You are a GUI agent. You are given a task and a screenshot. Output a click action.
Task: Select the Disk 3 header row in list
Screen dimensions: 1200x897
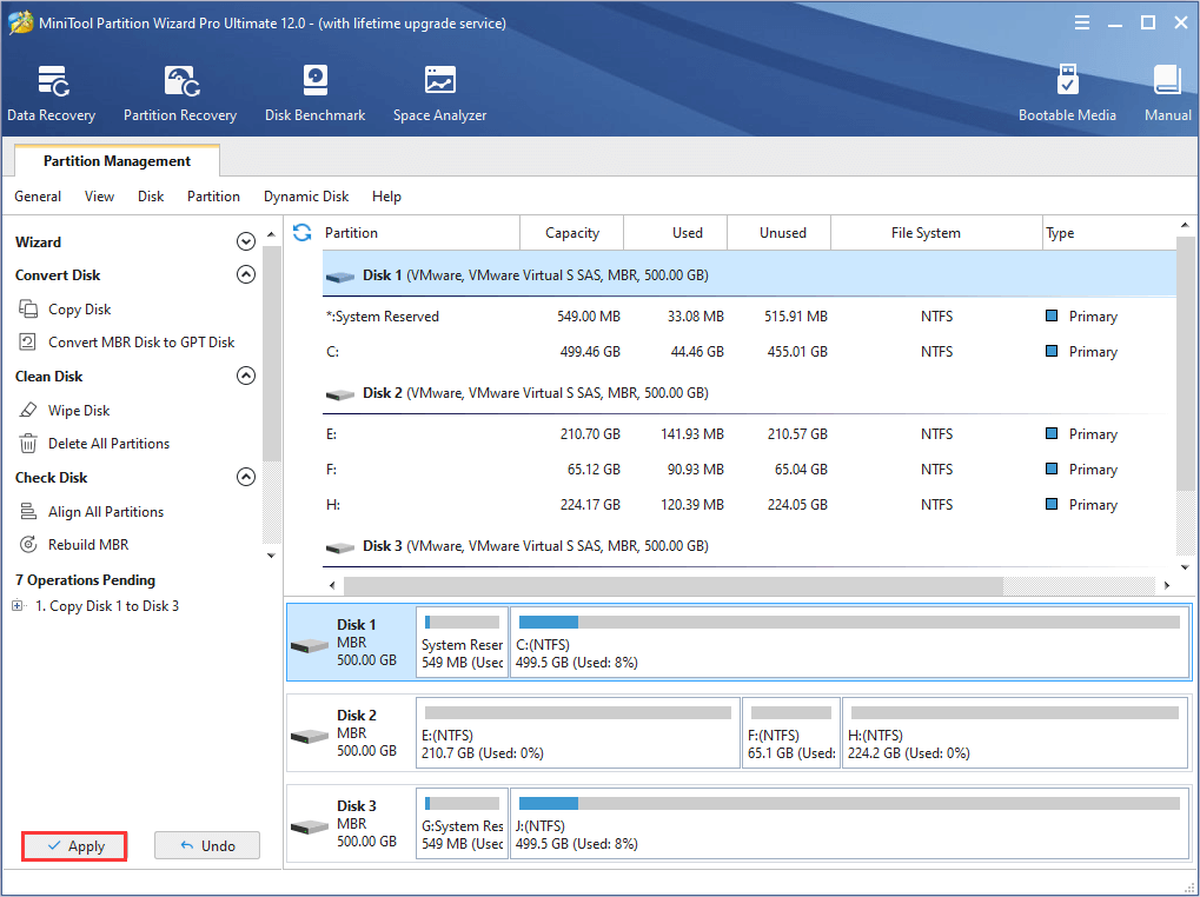point(749,546)
